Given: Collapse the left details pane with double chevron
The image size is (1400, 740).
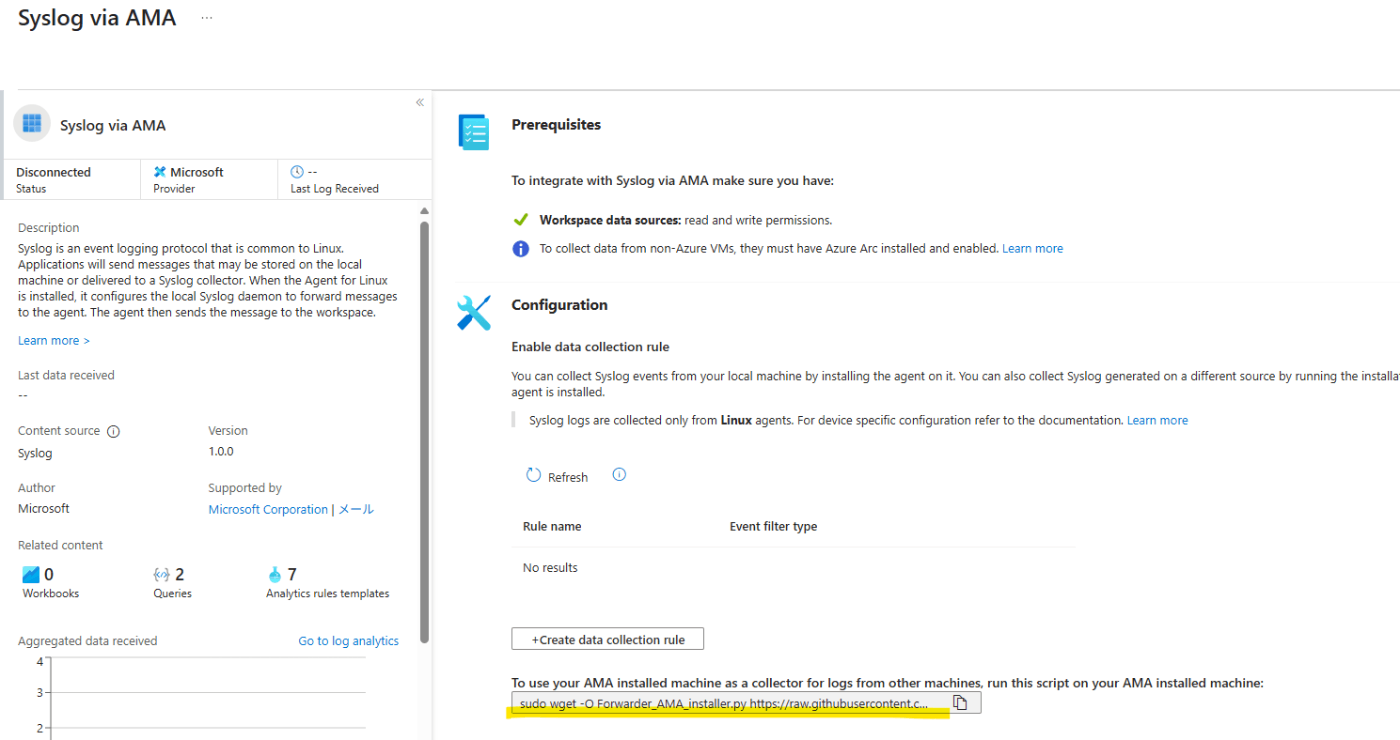Looking at the screenshot, I should pos(420,102).
